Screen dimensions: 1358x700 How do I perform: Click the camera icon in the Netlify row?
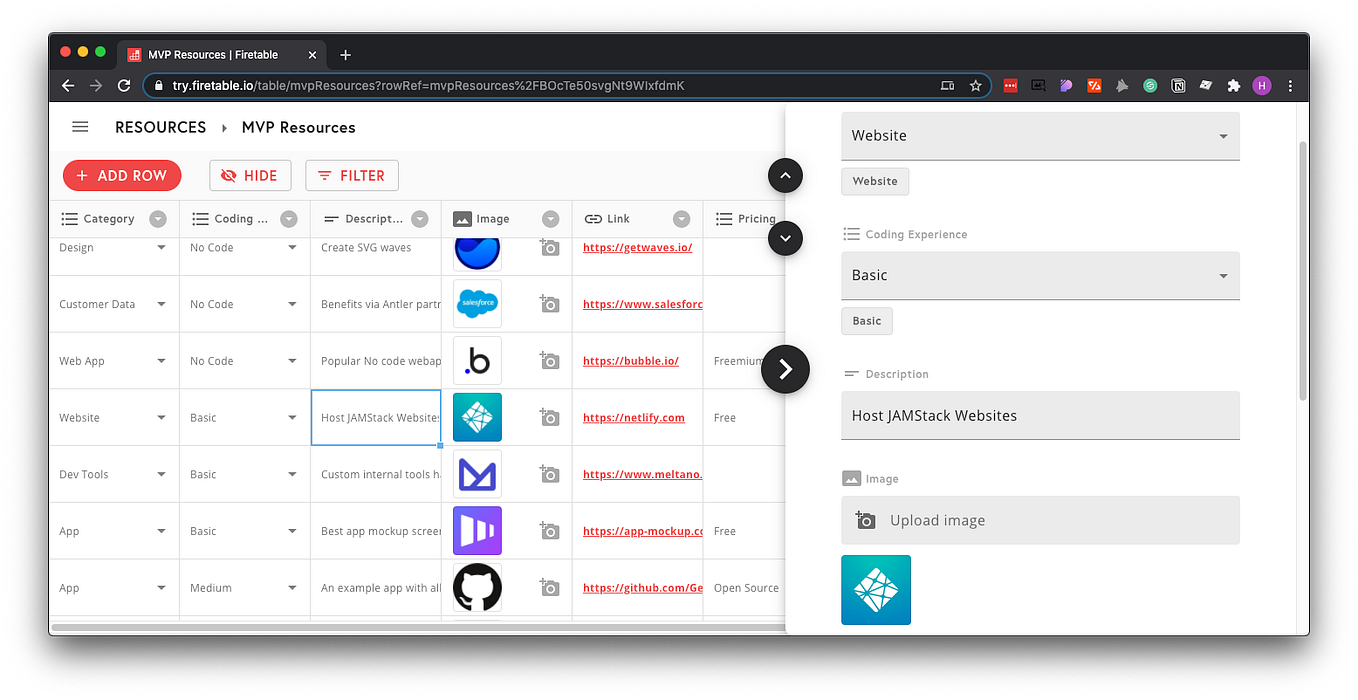549,417
